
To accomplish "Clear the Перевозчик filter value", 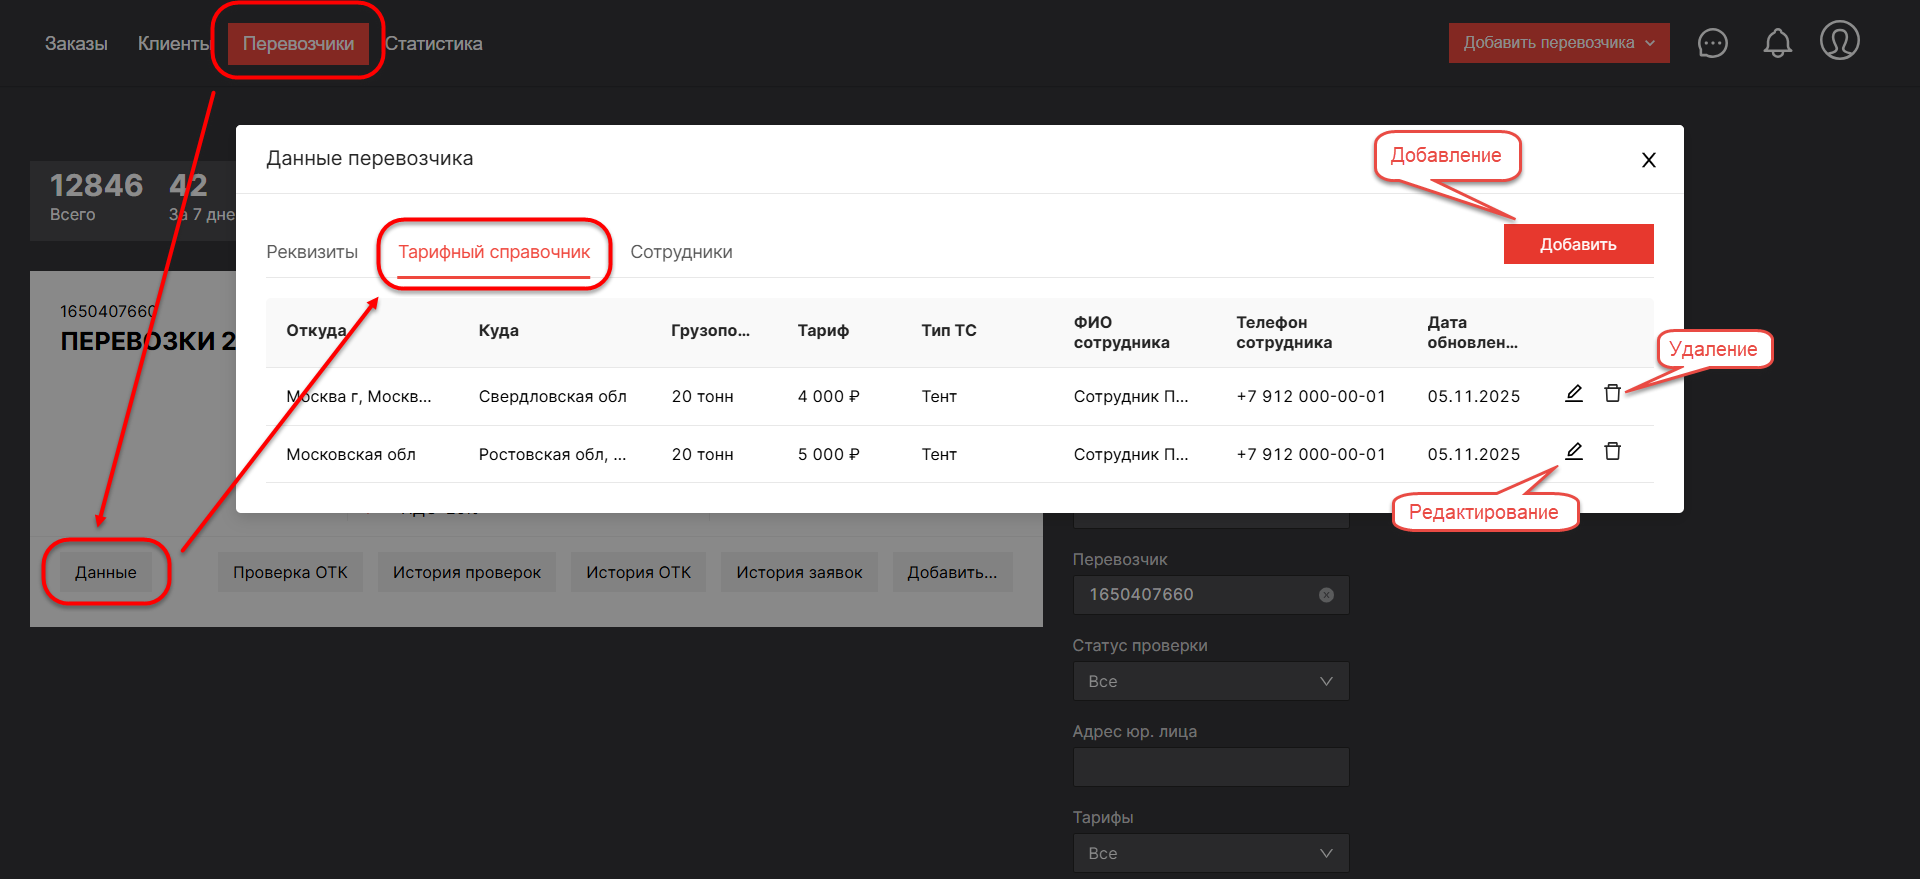I will (1326, 595).
